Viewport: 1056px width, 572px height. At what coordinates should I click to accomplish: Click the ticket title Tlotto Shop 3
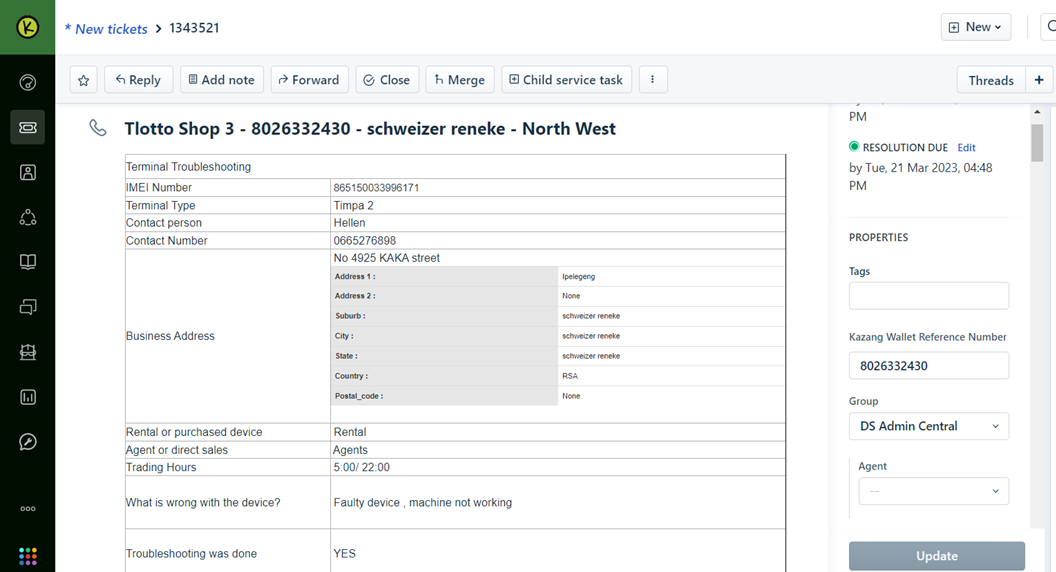370,129
